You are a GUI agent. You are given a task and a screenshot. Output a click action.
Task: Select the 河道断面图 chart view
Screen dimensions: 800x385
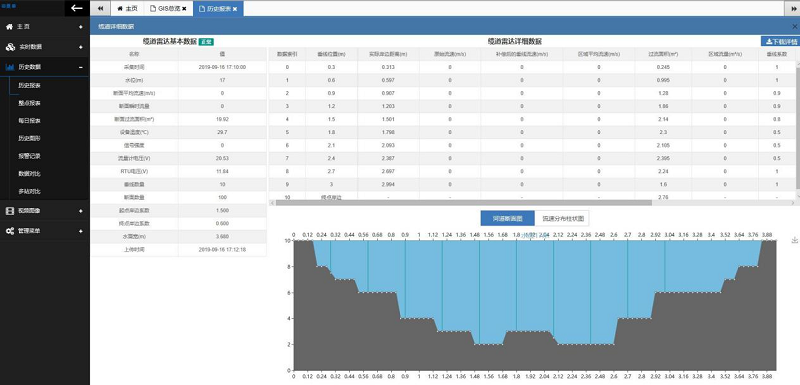click(508, 218)
